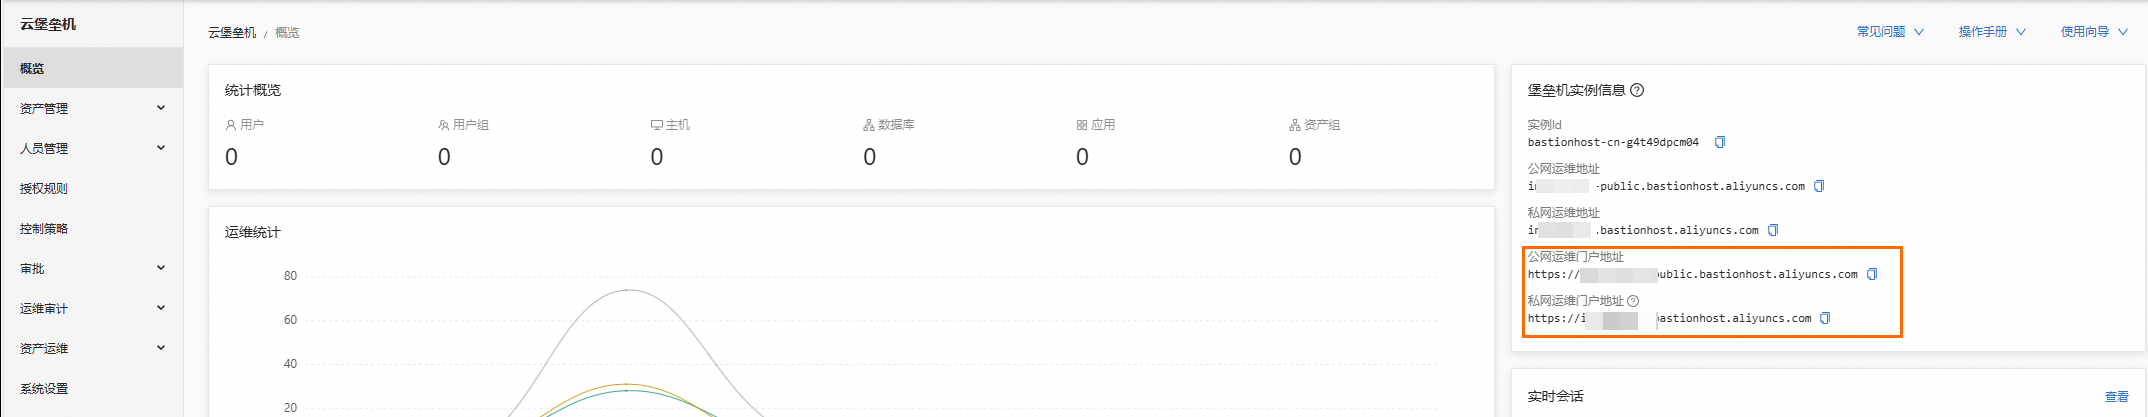
Task: Click the peak point on 运维统计 chart
Action: click(x=627, y=290)
